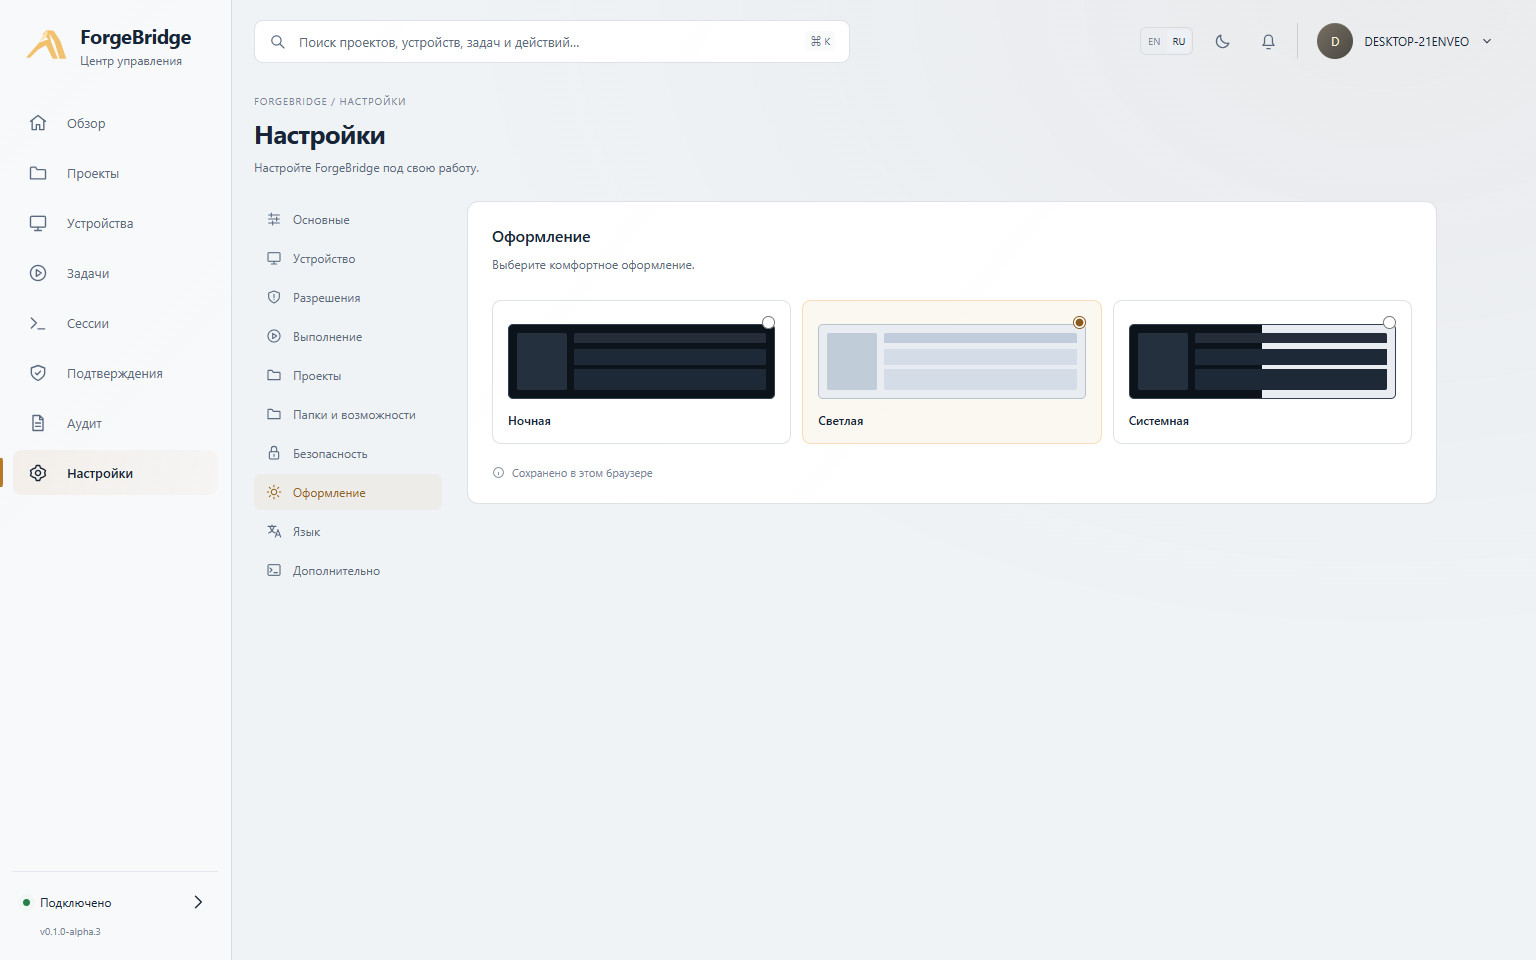
Task: Click the Центр управления subtitle
Action: pyautogui.click(x=131, y=61)
